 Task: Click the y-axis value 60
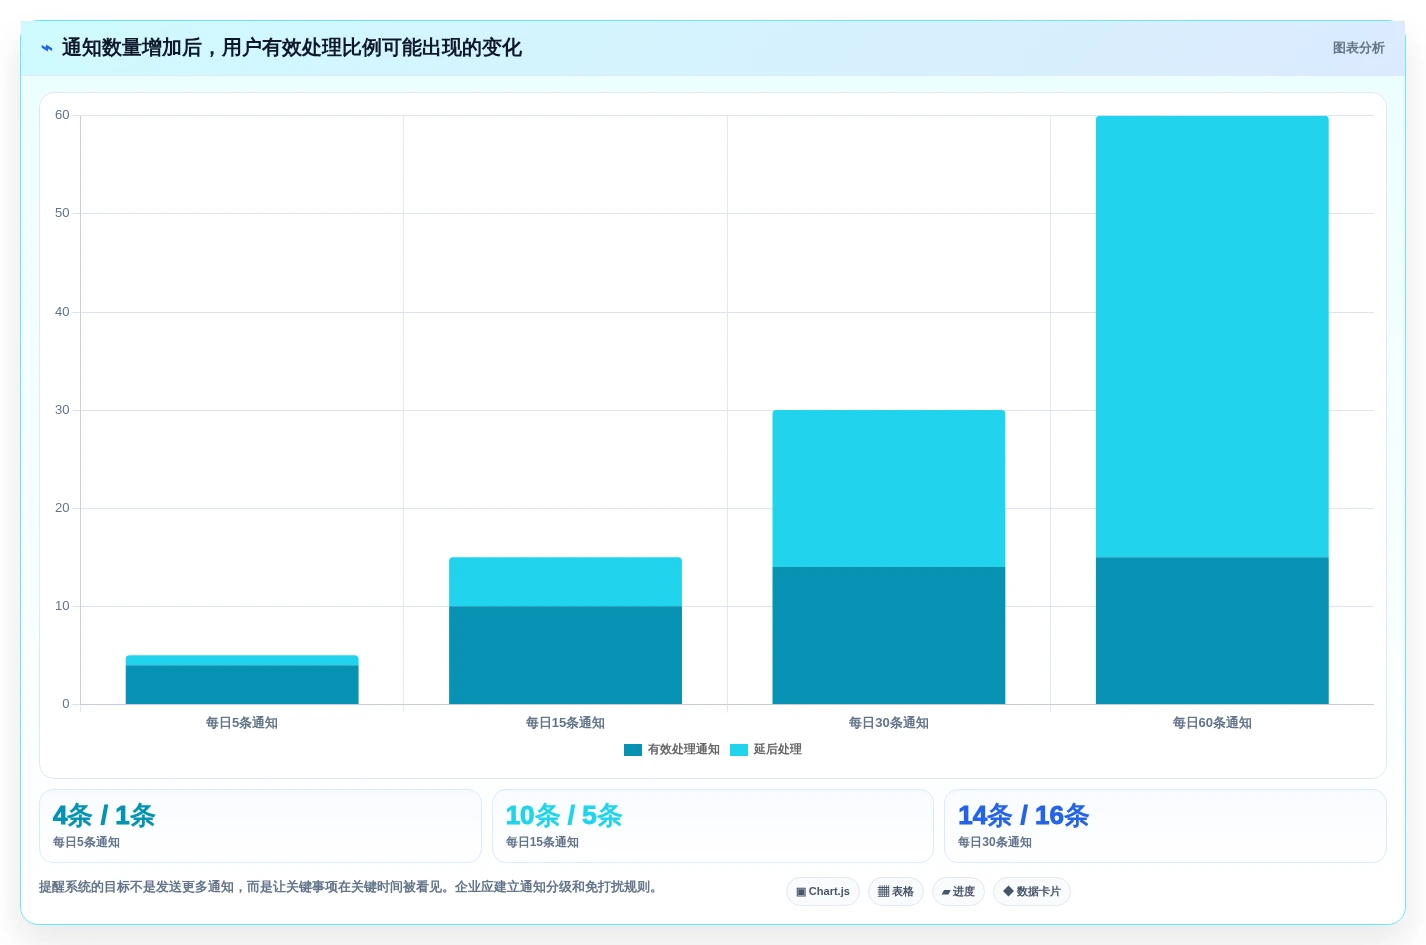62,115
